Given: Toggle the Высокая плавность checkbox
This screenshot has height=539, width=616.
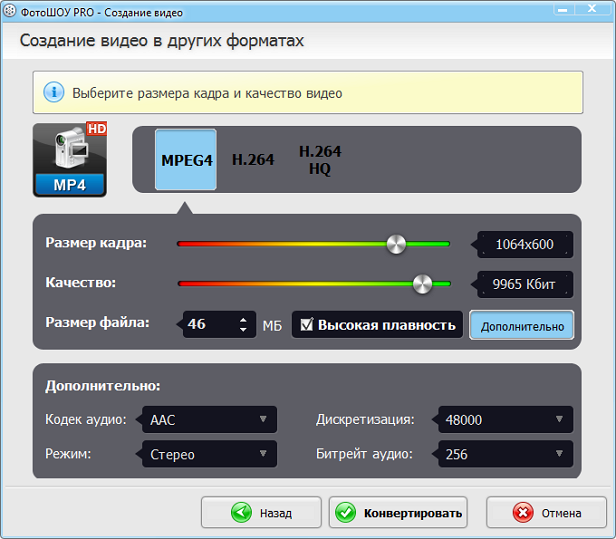Looking at the screenshot, I should (x=306, y=324).
